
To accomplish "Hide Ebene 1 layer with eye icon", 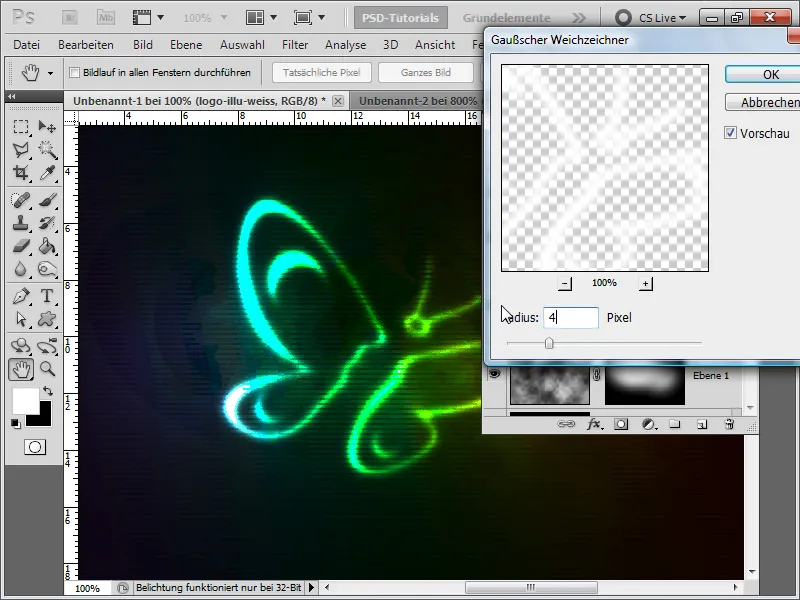I will click(493, 374).
